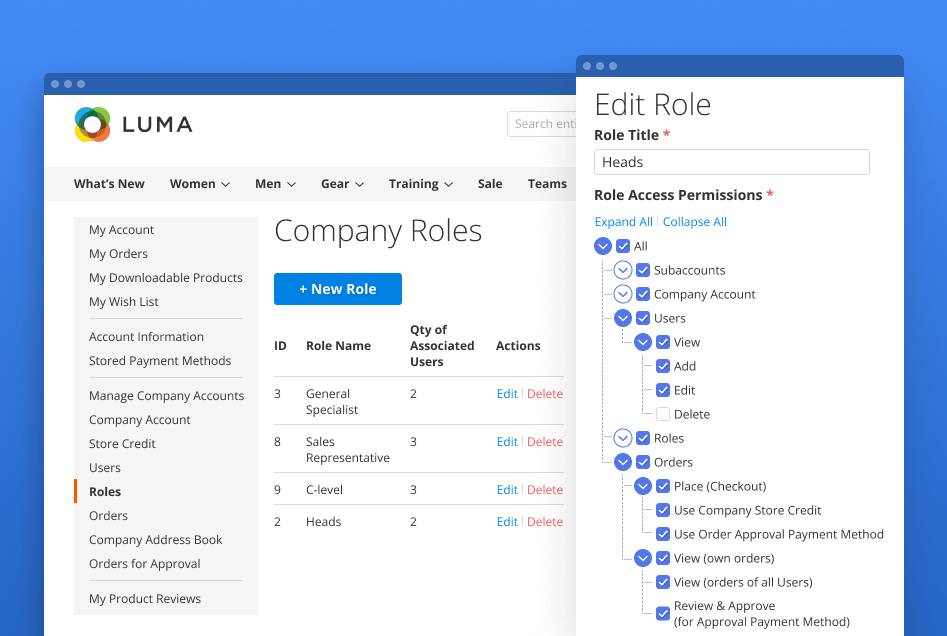Delete the Sales Representative role
Viewport: 947px width, 636px height.
(x=544, y=441)
